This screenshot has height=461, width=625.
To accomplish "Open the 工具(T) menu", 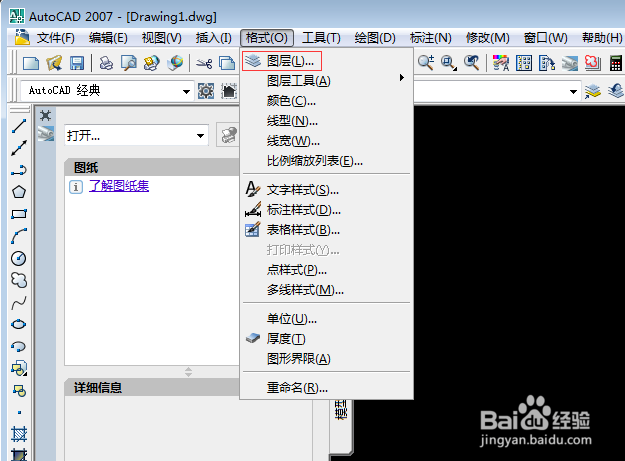I will click(321, 38).
